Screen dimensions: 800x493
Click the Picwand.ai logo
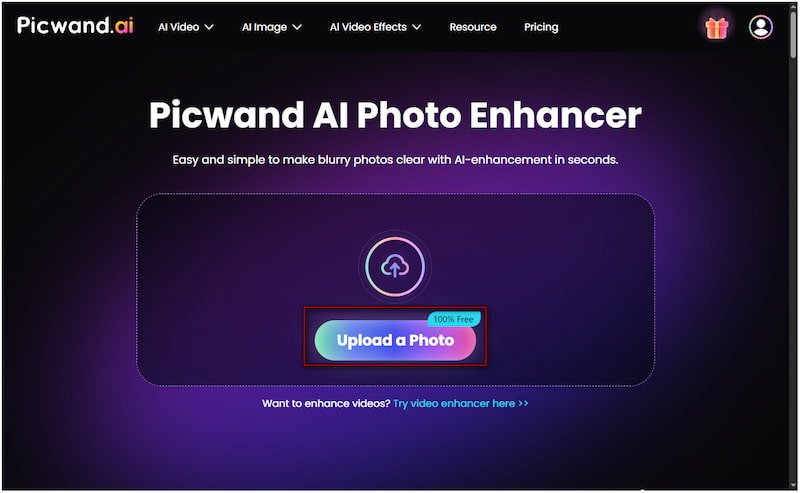click(x=75, y=25)
